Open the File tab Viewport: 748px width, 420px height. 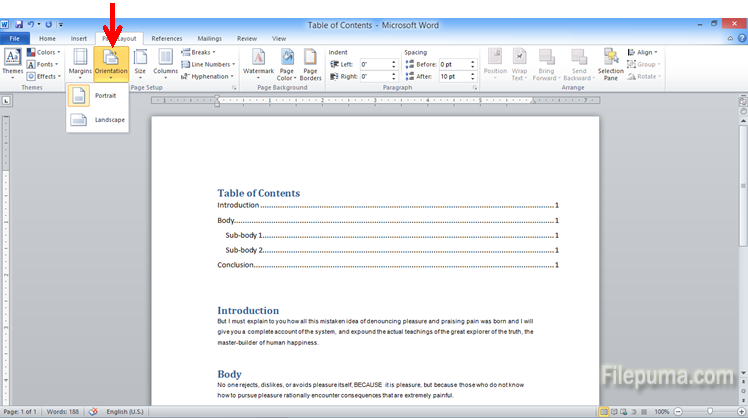pos(15,38)
